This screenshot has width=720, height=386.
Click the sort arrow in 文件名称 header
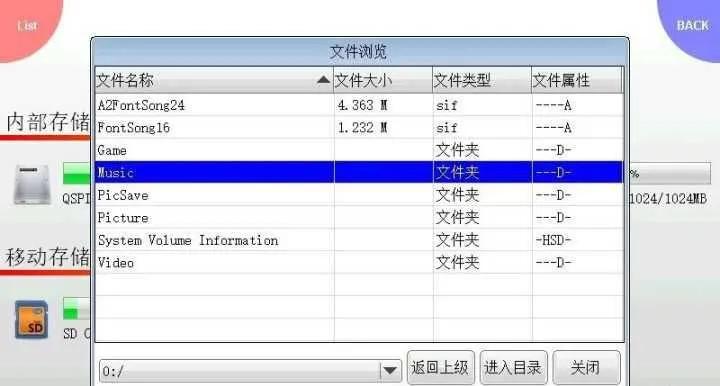click(x=323, y=80)
